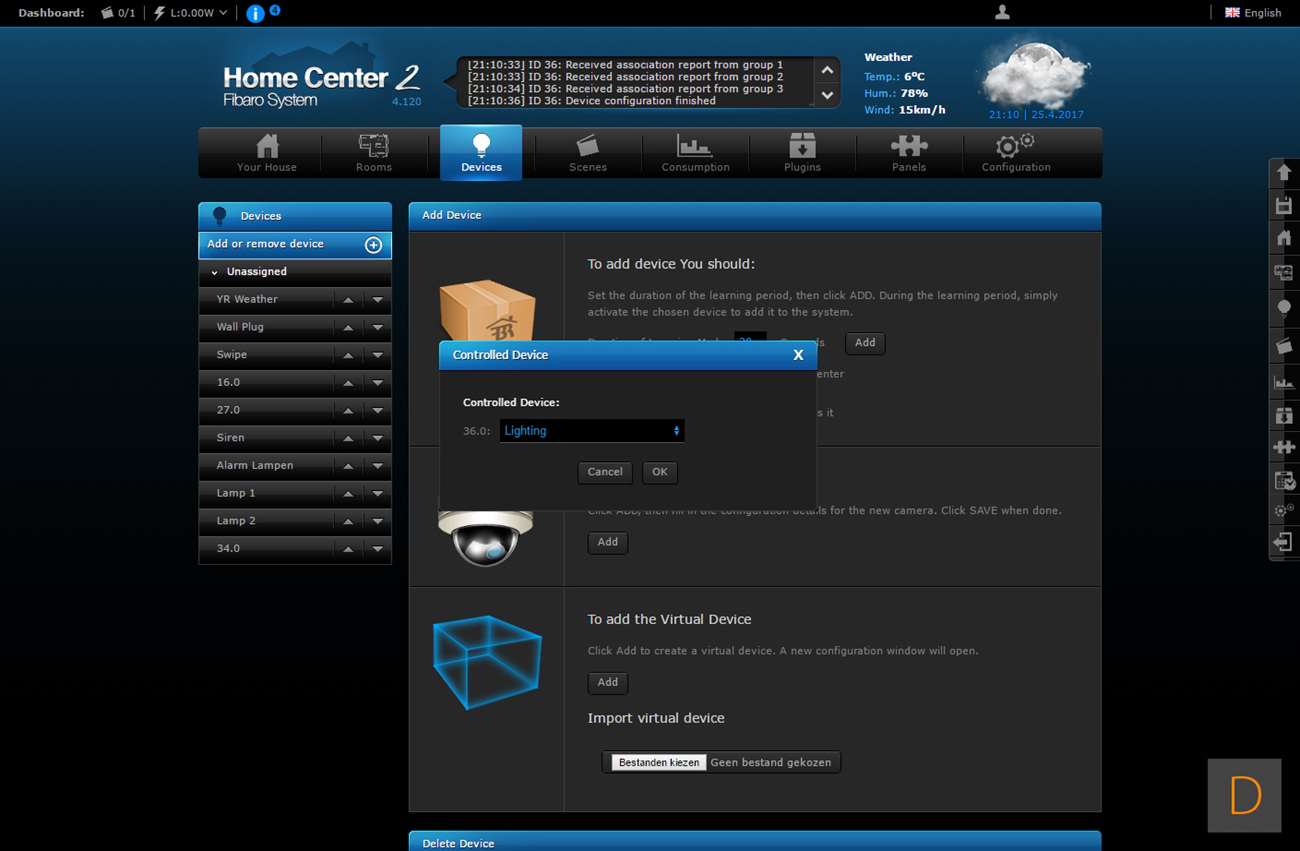Move Siren up in the list
Viewport: 1300px width, 851px height.
pyautogui.click(x=348, y=438)
